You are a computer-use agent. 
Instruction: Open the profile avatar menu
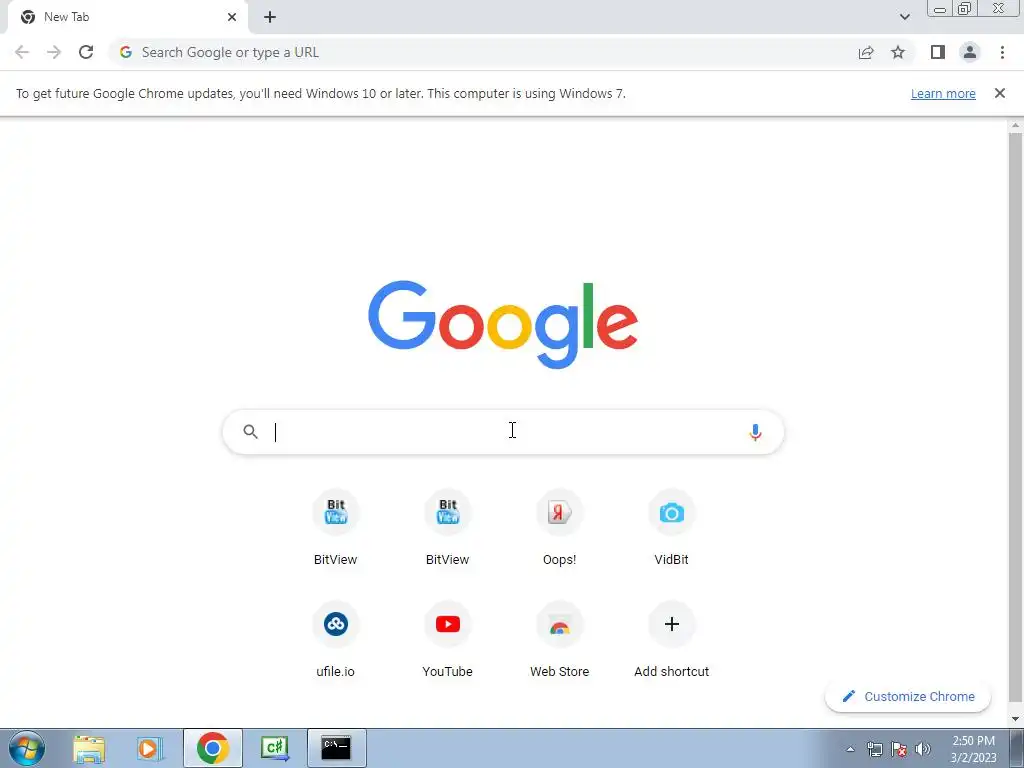point(970,52)
